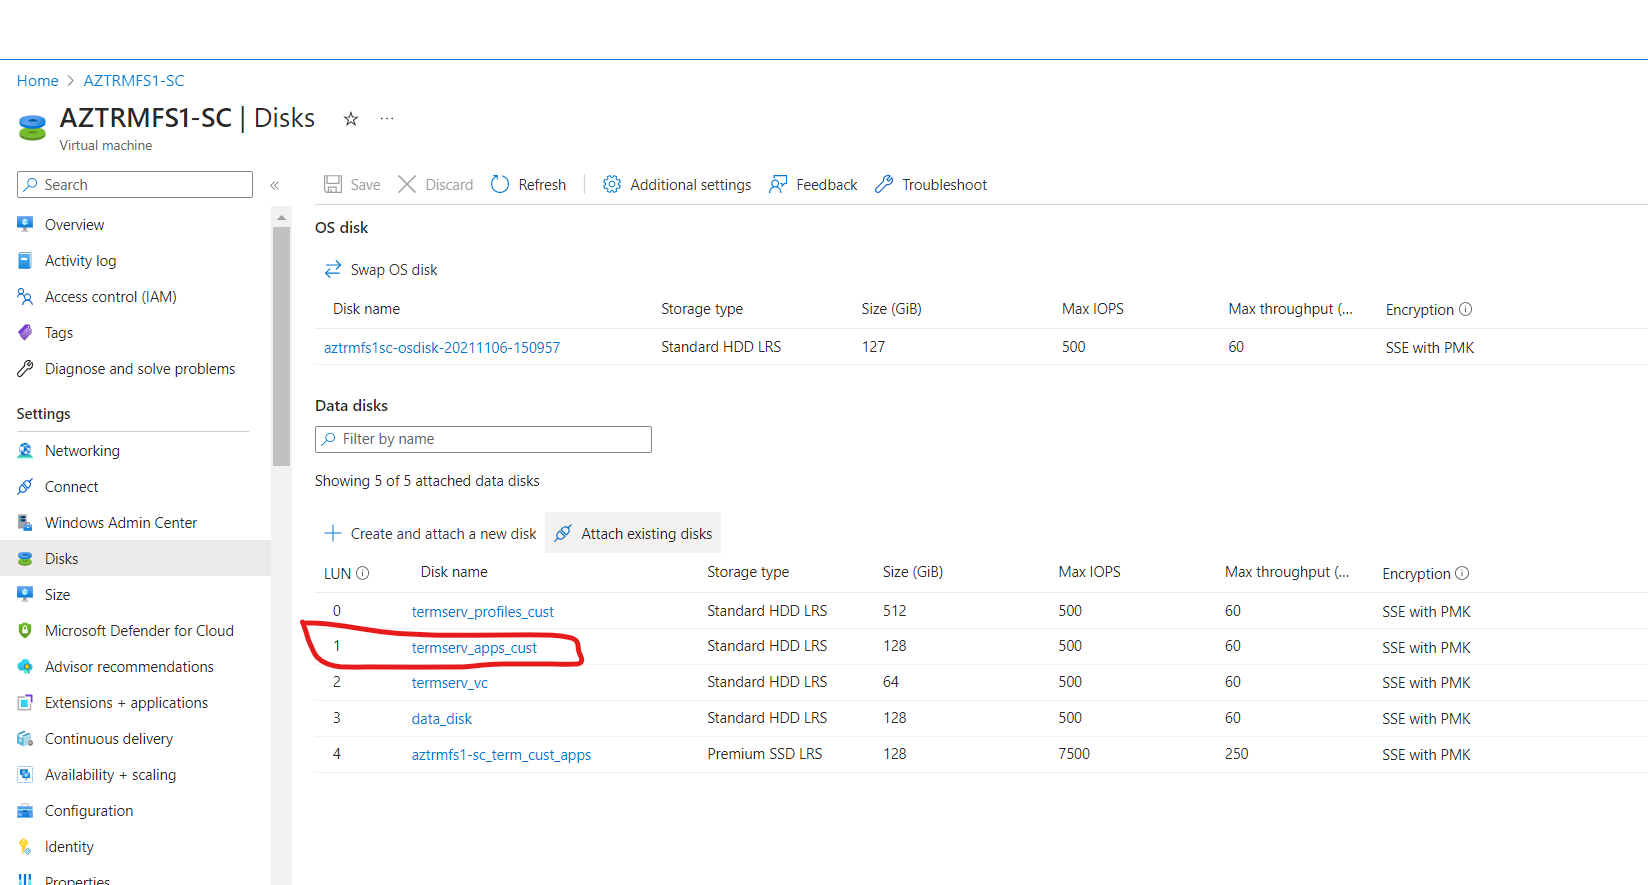Open aztrmfs1sc-osdisk-20211106-150957 disk link
Screen dimensions: 1648x885
pos(442,348)
